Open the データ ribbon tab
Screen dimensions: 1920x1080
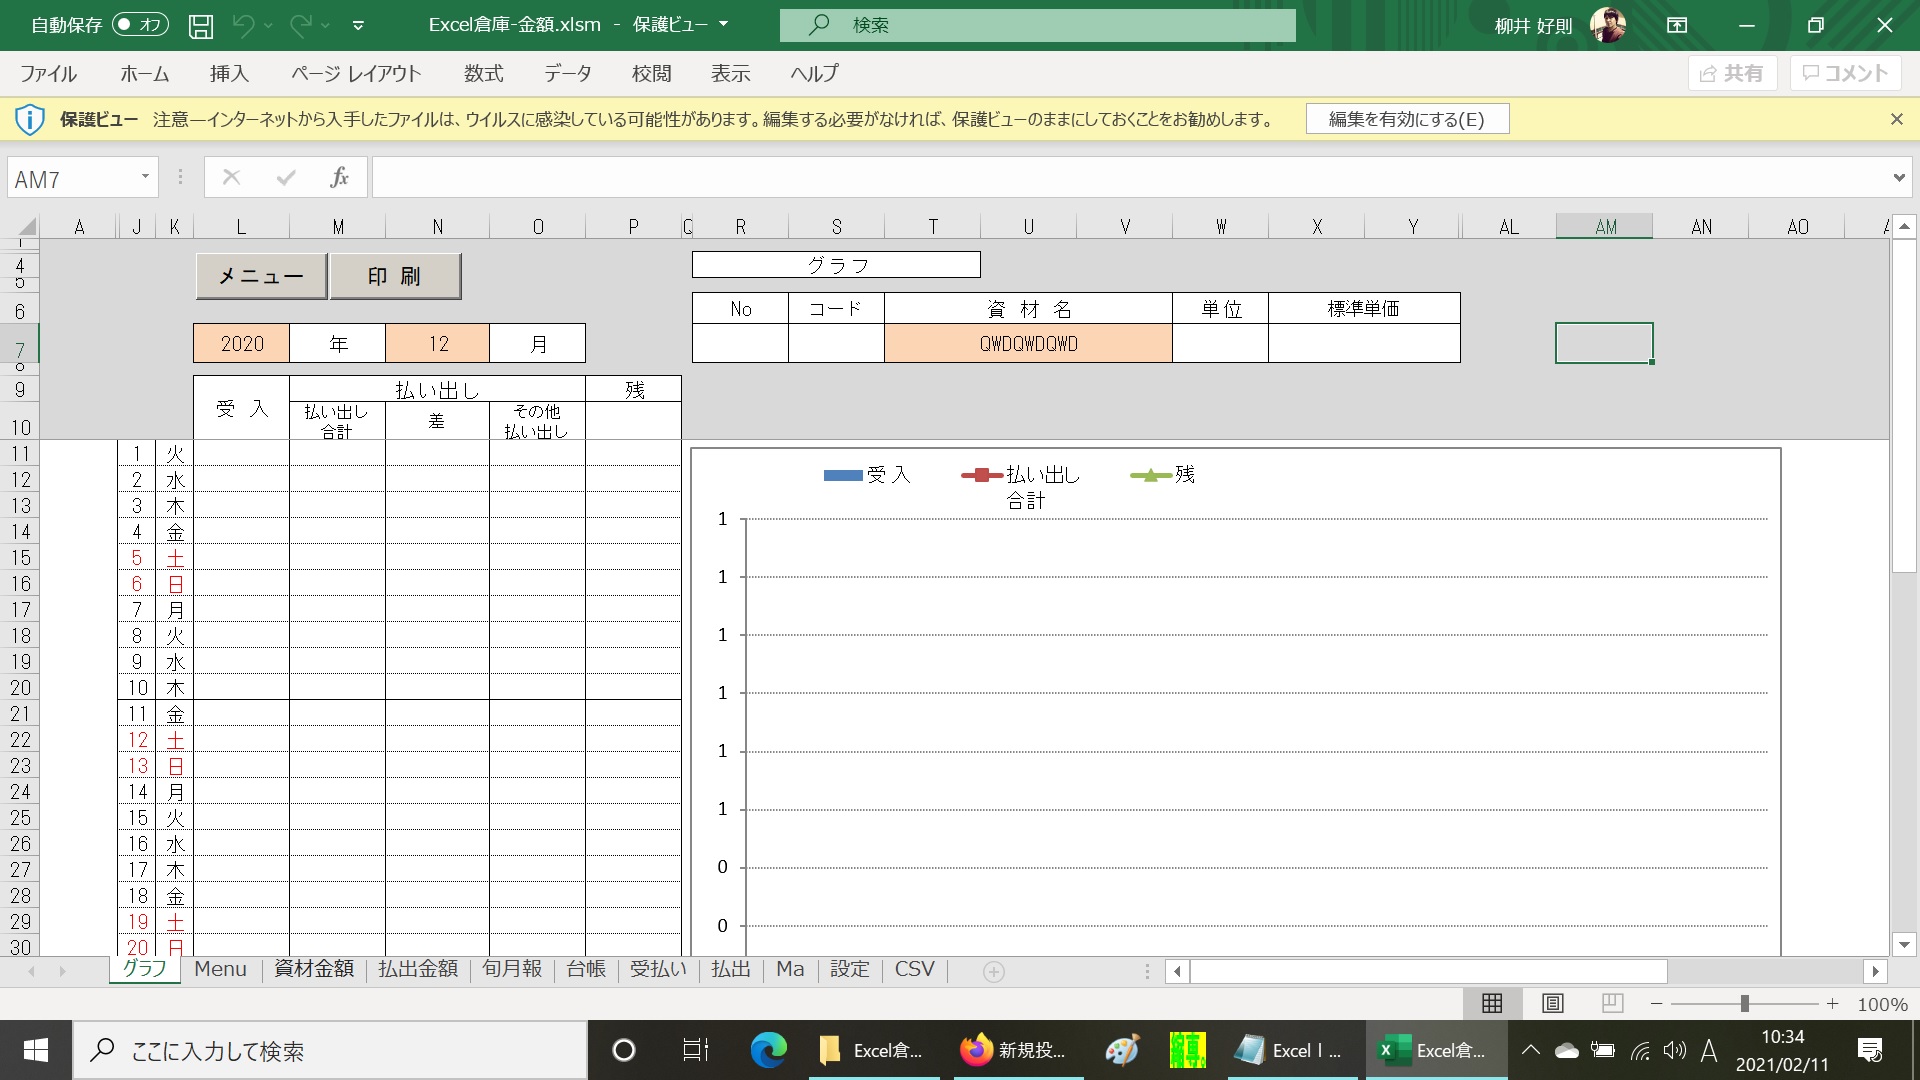(x=567, y=73)
